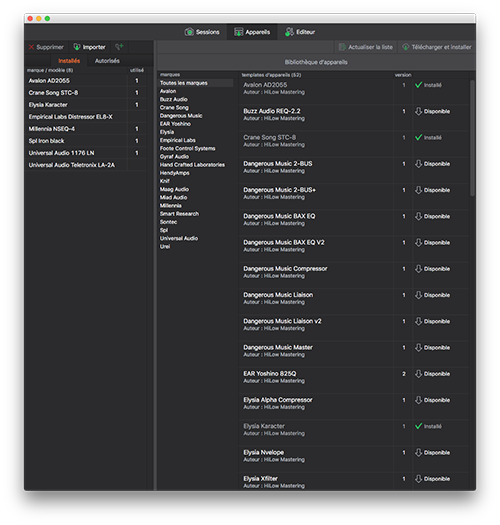Click the add-device plus icon next to Importer
The width and height of the screenshot is (500, 525).
(x=119, y=47)
